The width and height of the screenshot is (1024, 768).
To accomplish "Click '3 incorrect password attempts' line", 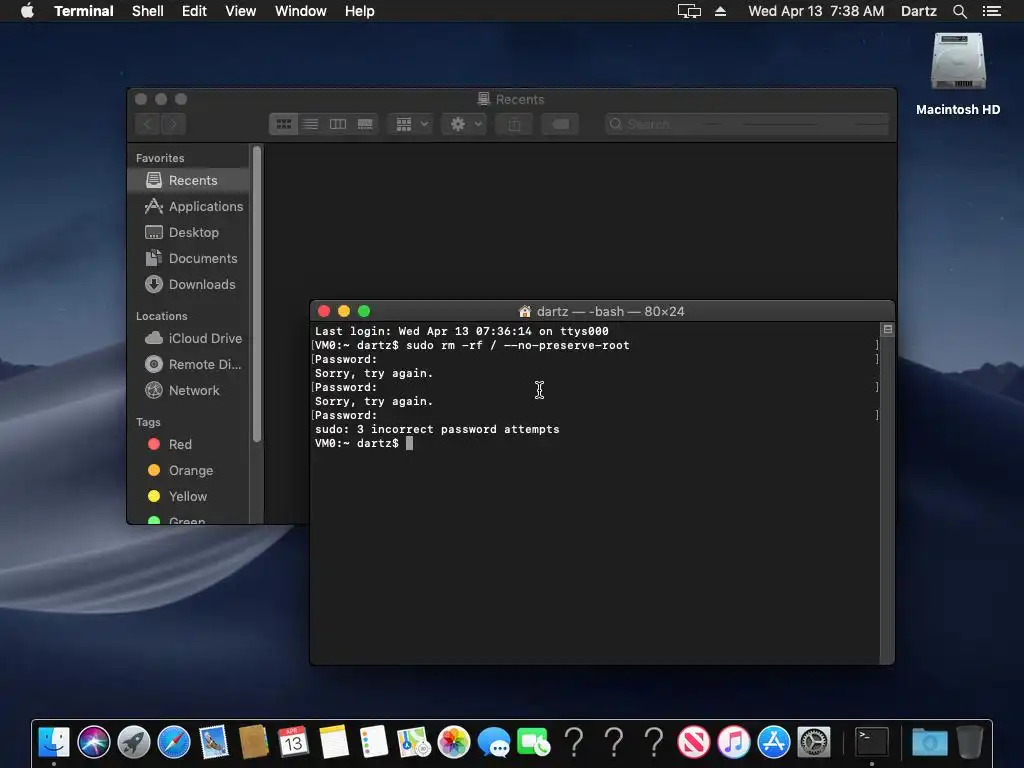I will (x=437, y=430).
